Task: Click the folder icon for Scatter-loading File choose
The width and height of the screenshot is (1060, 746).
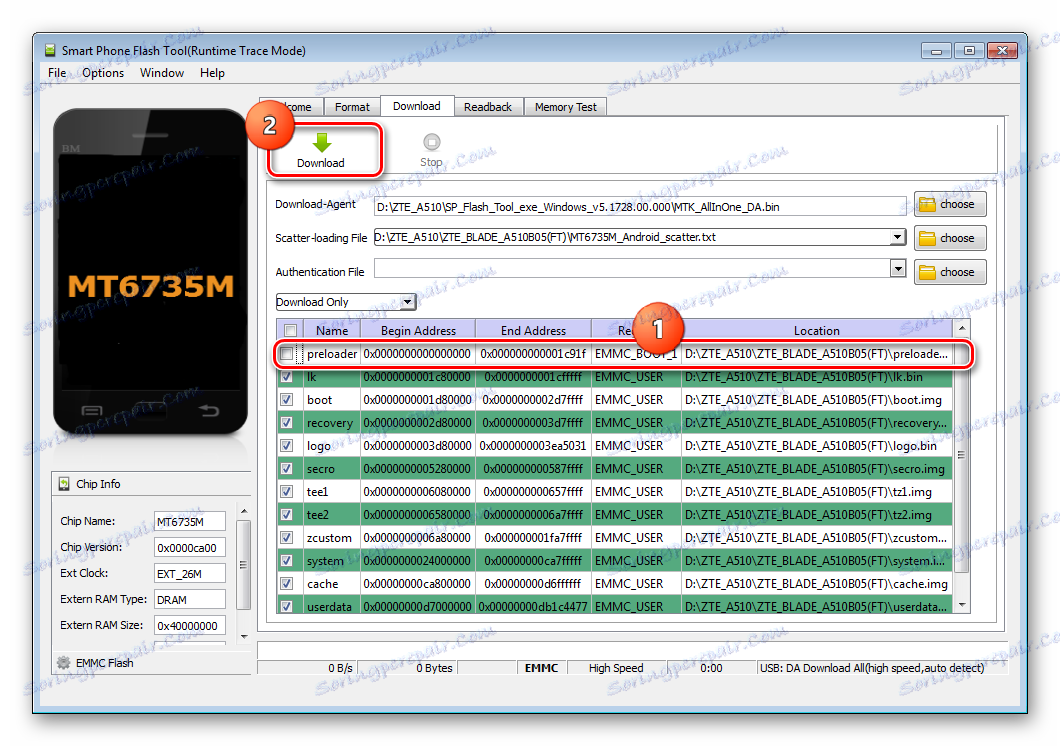Action: click(x=927, y=238)
